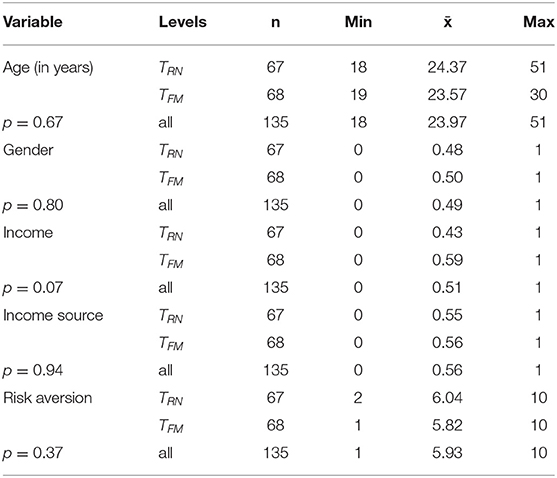Click the mean age value 24.37
The image size is (557, 478).
(447, 67)
